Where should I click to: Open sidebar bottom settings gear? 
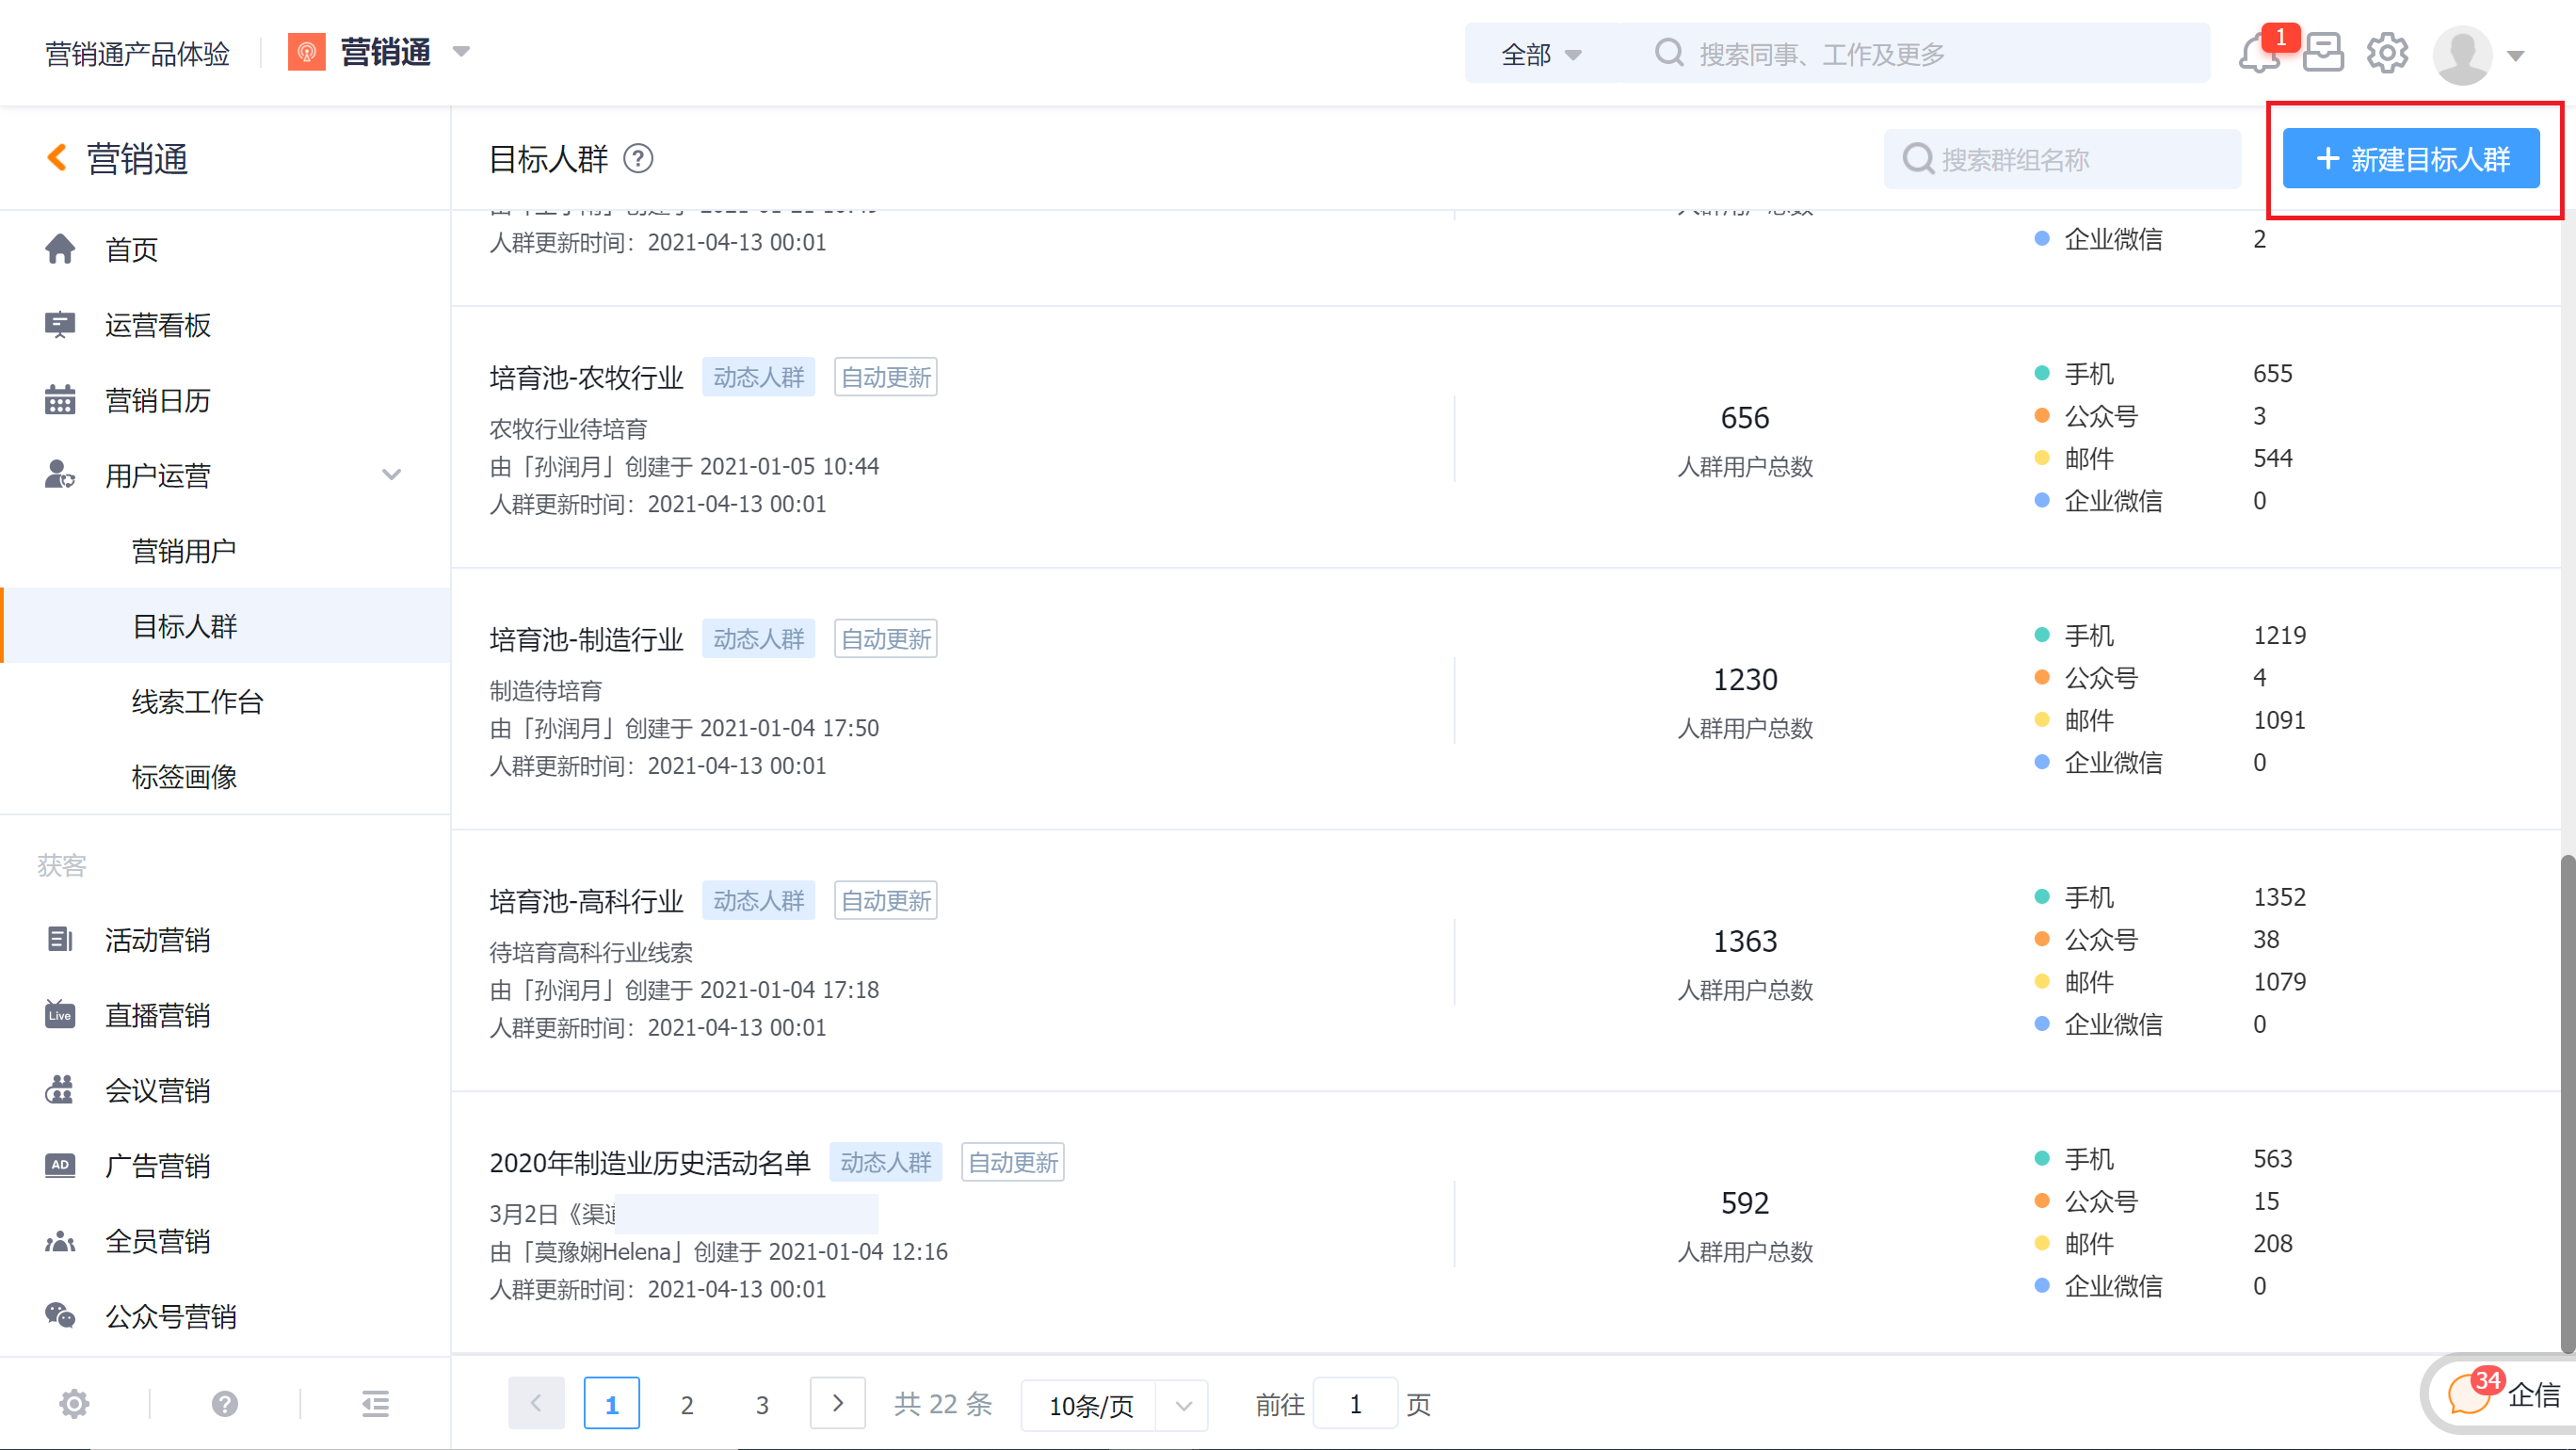point(74,1404)
